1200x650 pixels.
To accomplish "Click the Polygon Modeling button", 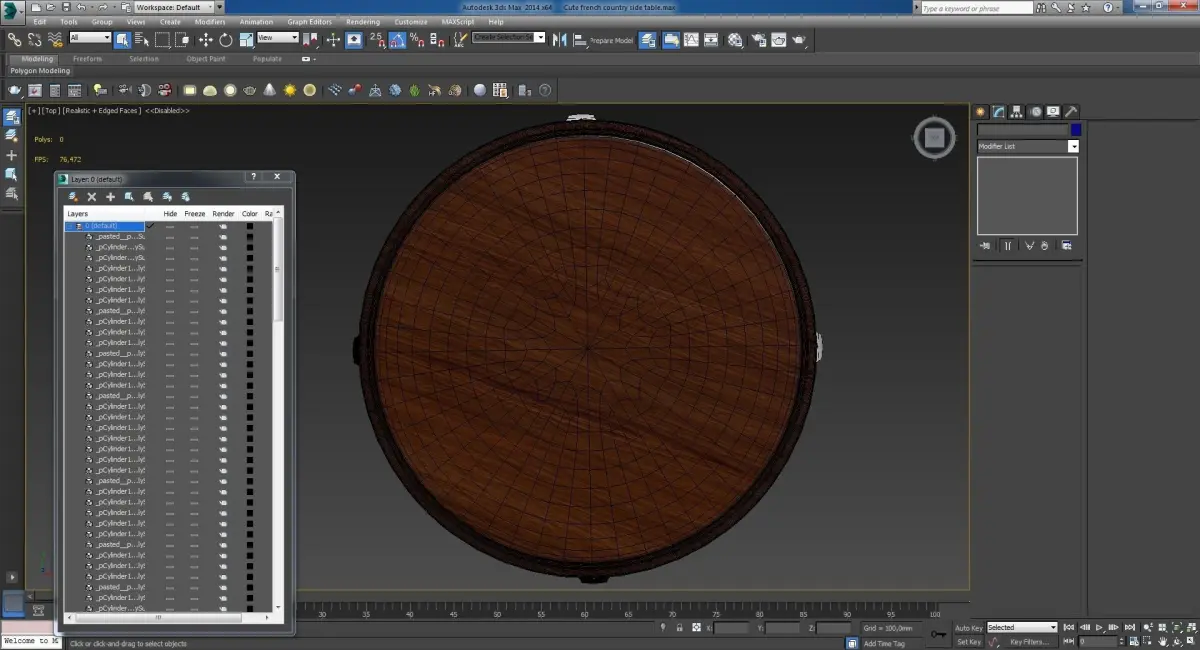I will (40, 71).
